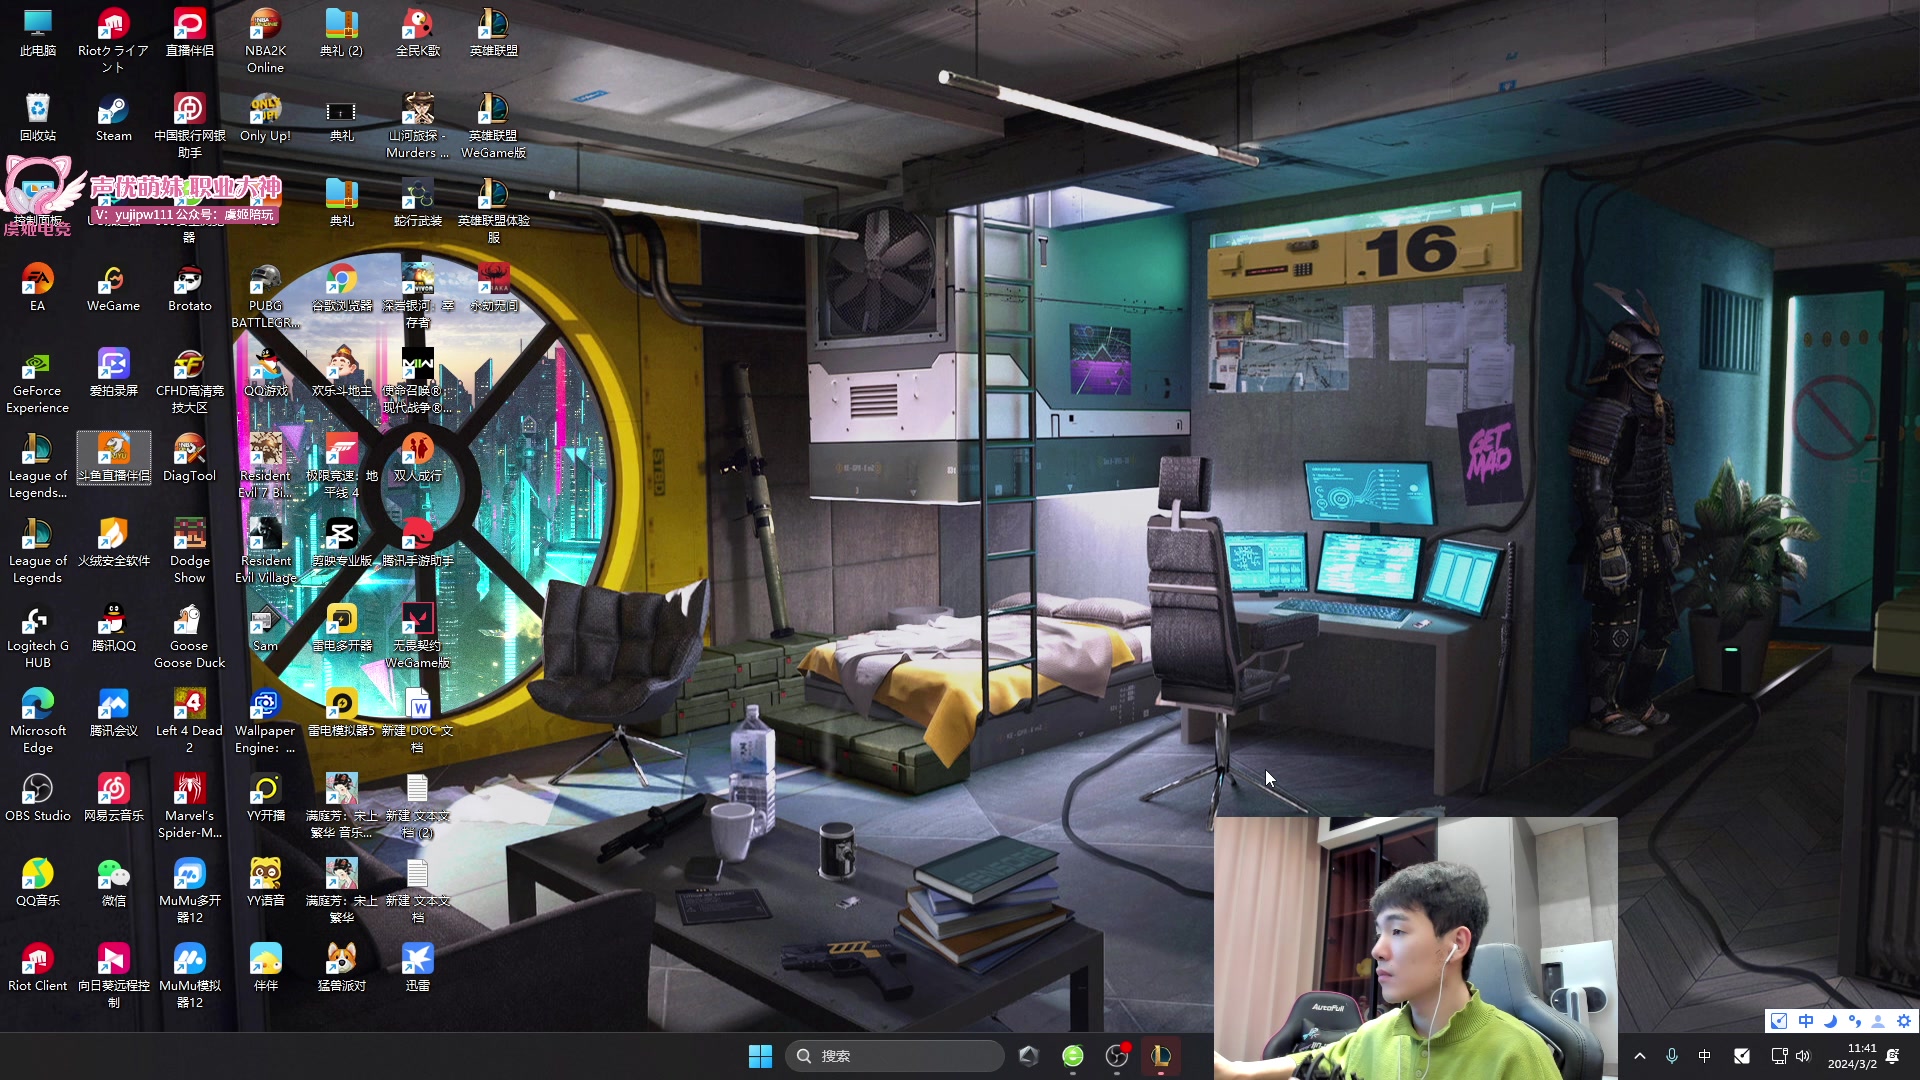Image resolution: width=1920 pixels, height=1080 pixels.
Task: Open the 剪映专业版 desktop icon
Action: 341,544
